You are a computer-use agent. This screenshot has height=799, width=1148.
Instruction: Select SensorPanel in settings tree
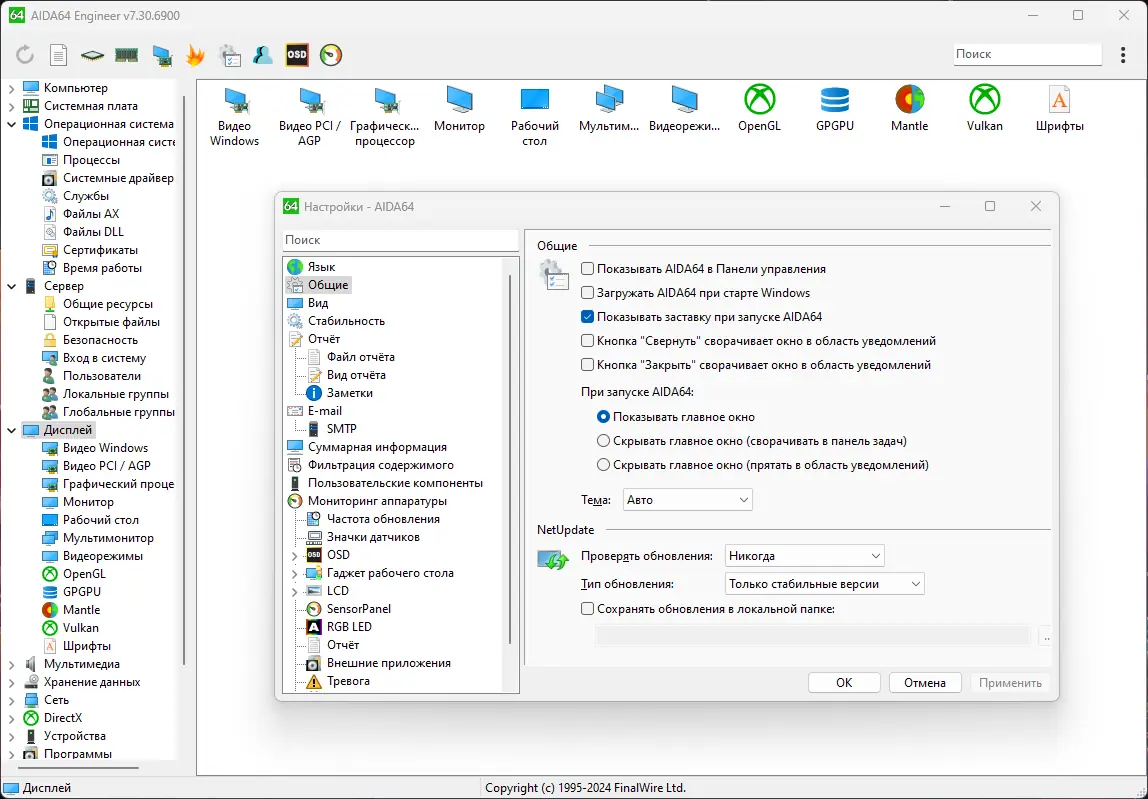(x=359, y=609)
